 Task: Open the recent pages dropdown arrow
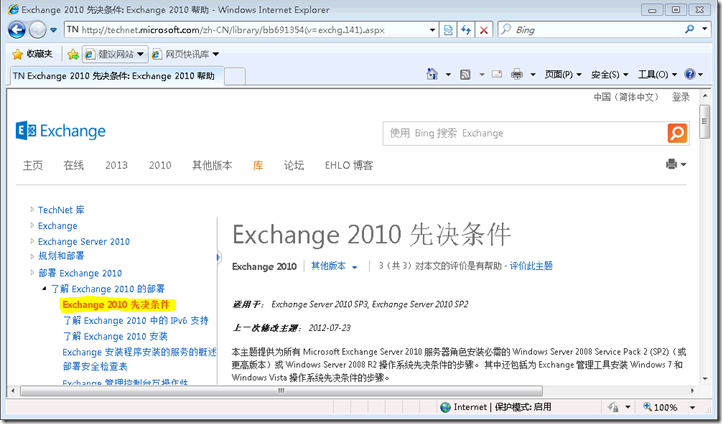(x=53, y=30)
